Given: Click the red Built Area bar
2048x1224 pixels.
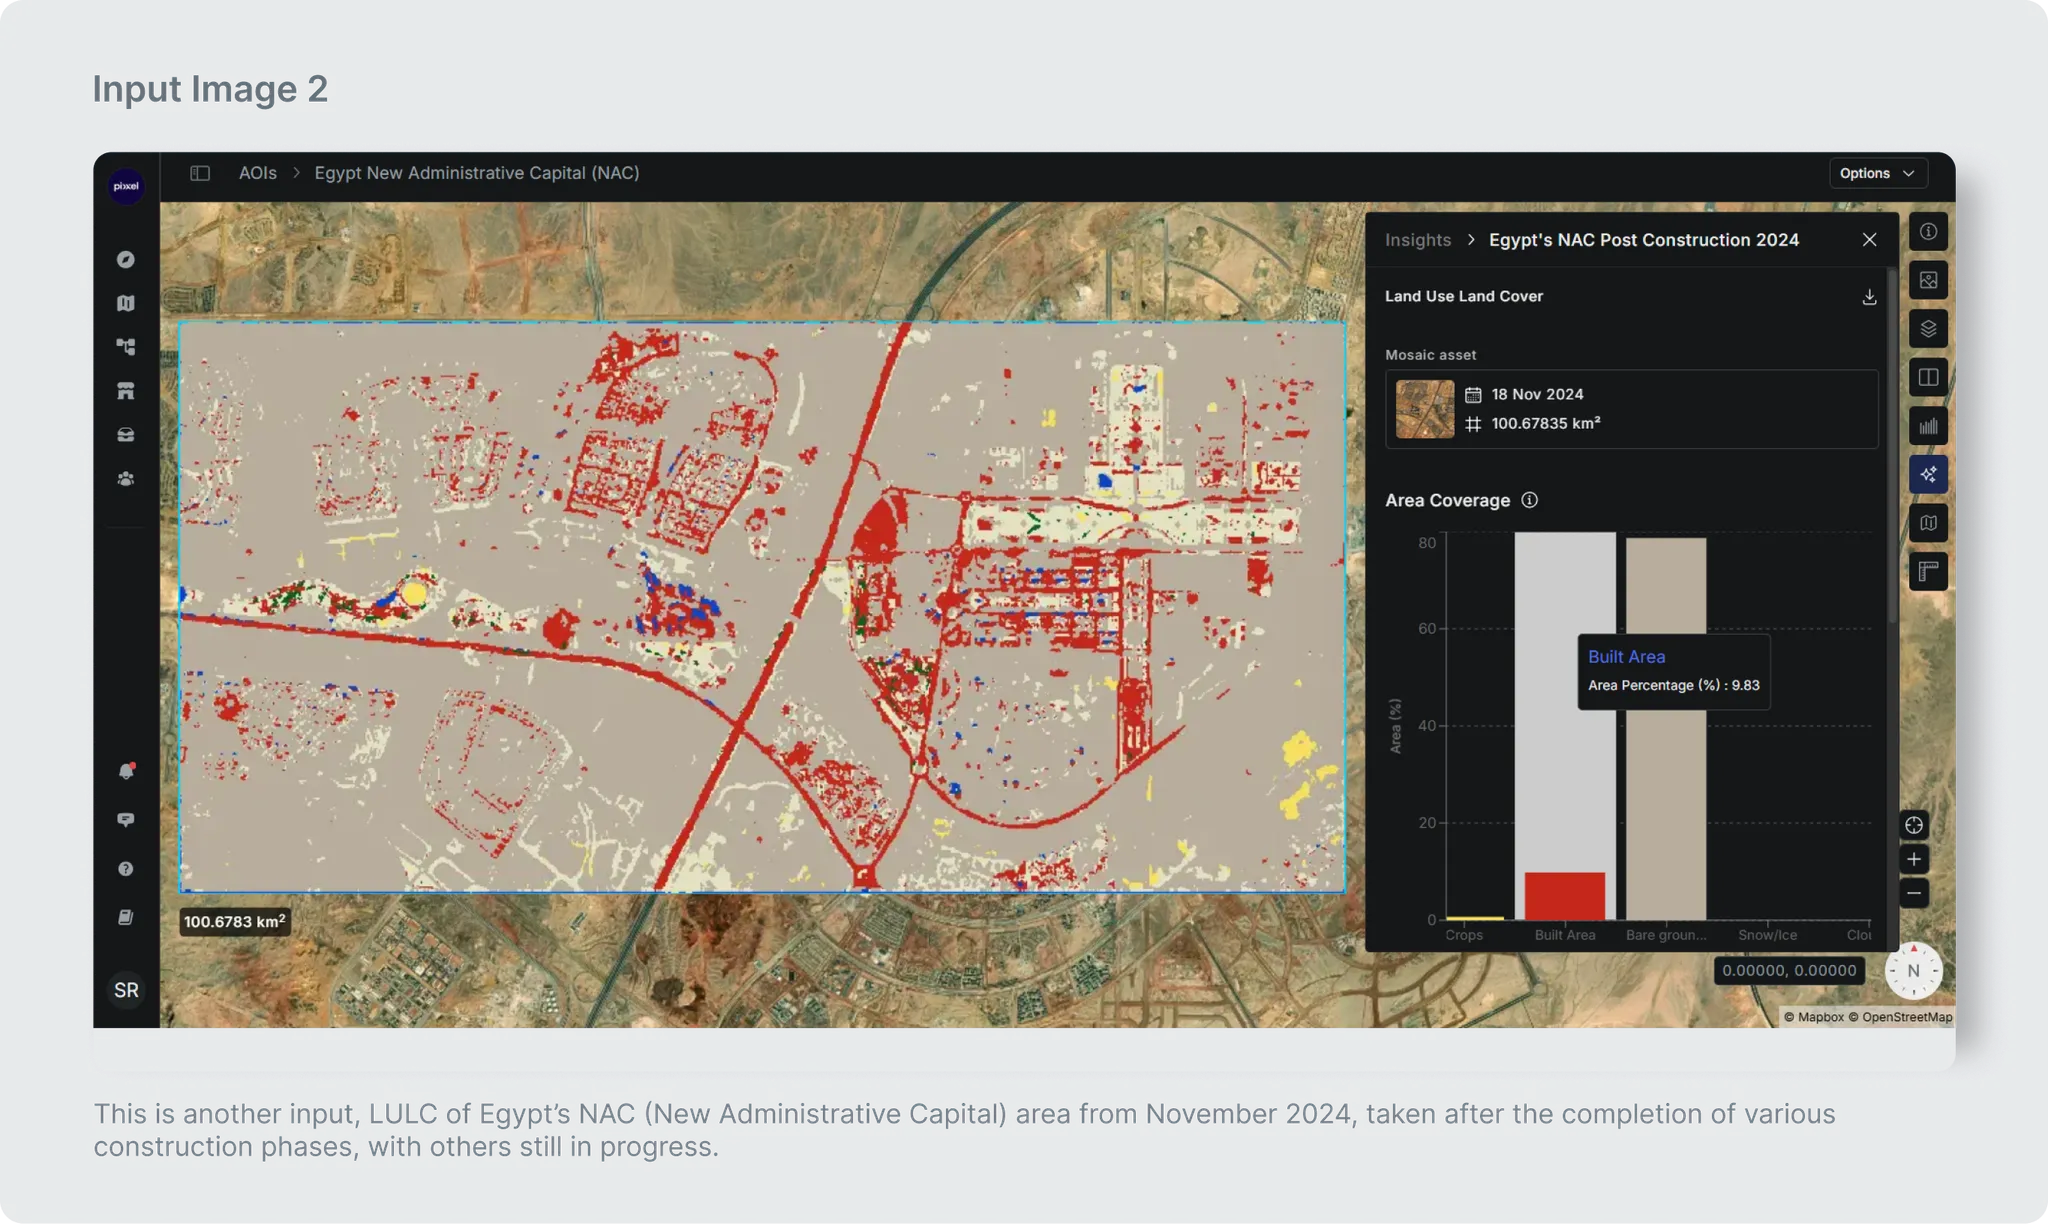Looking at the screenshot, I should tap(1565, 896).
